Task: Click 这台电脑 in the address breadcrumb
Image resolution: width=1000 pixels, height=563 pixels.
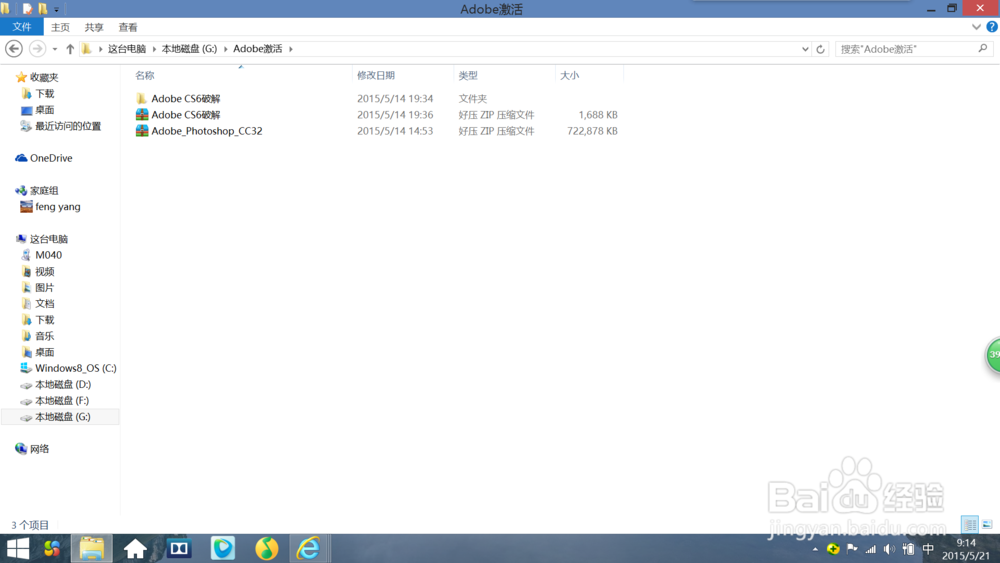Action: click(x=126, y=49)
